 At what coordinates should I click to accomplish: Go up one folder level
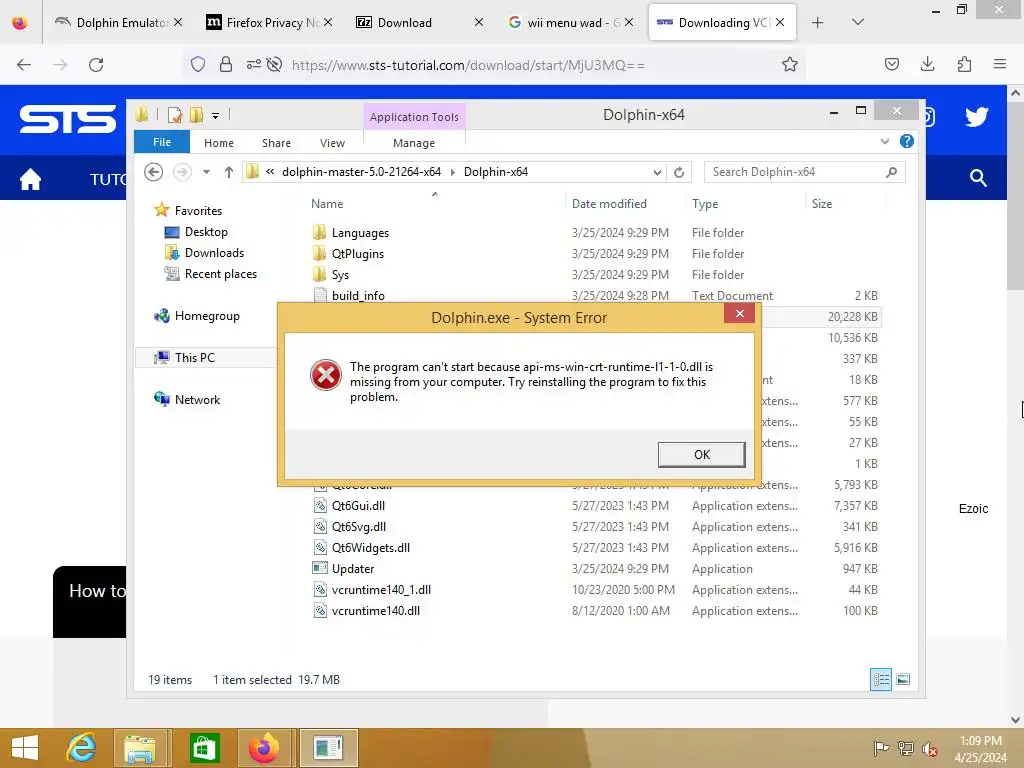point(229,172)
